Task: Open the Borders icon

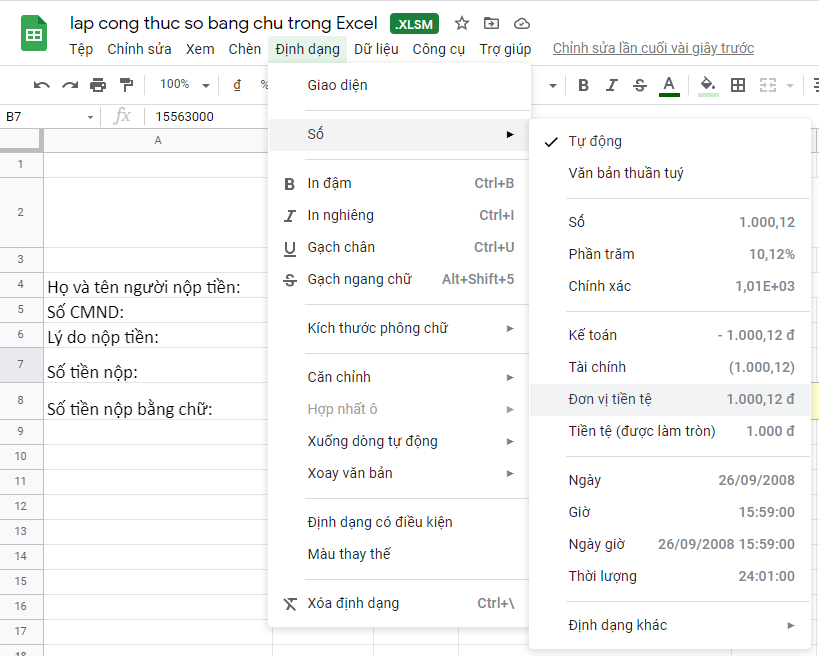Action: pos(737,85)
